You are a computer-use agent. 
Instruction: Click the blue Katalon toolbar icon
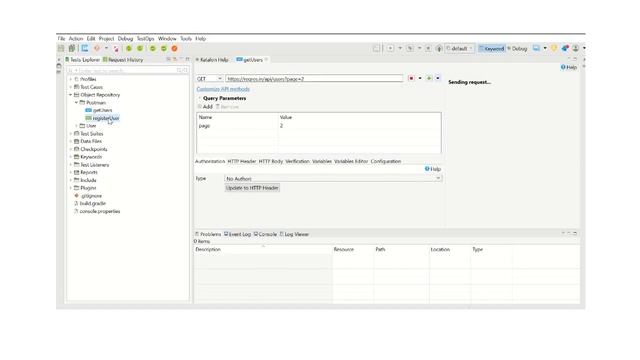(85, 48)
